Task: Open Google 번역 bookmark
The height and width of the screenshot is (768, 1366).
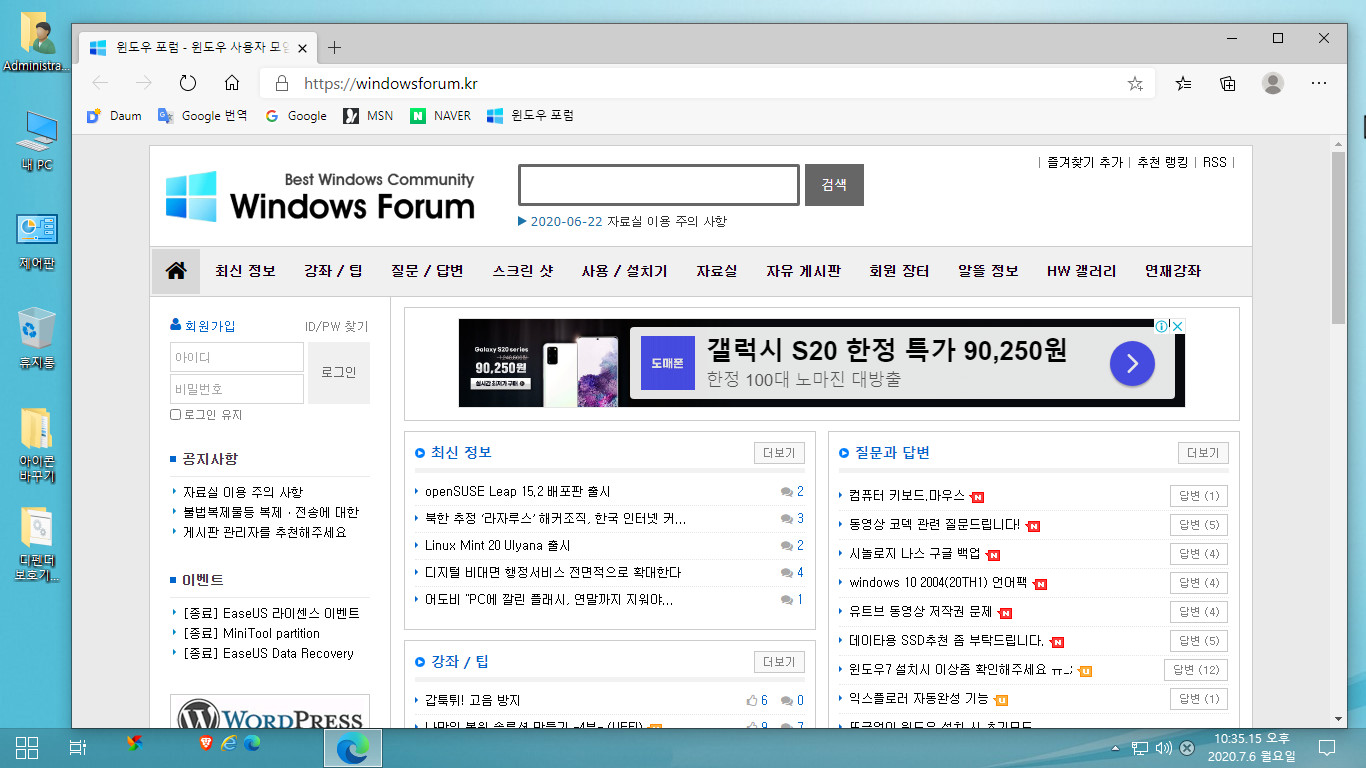Action: (203, 116)
